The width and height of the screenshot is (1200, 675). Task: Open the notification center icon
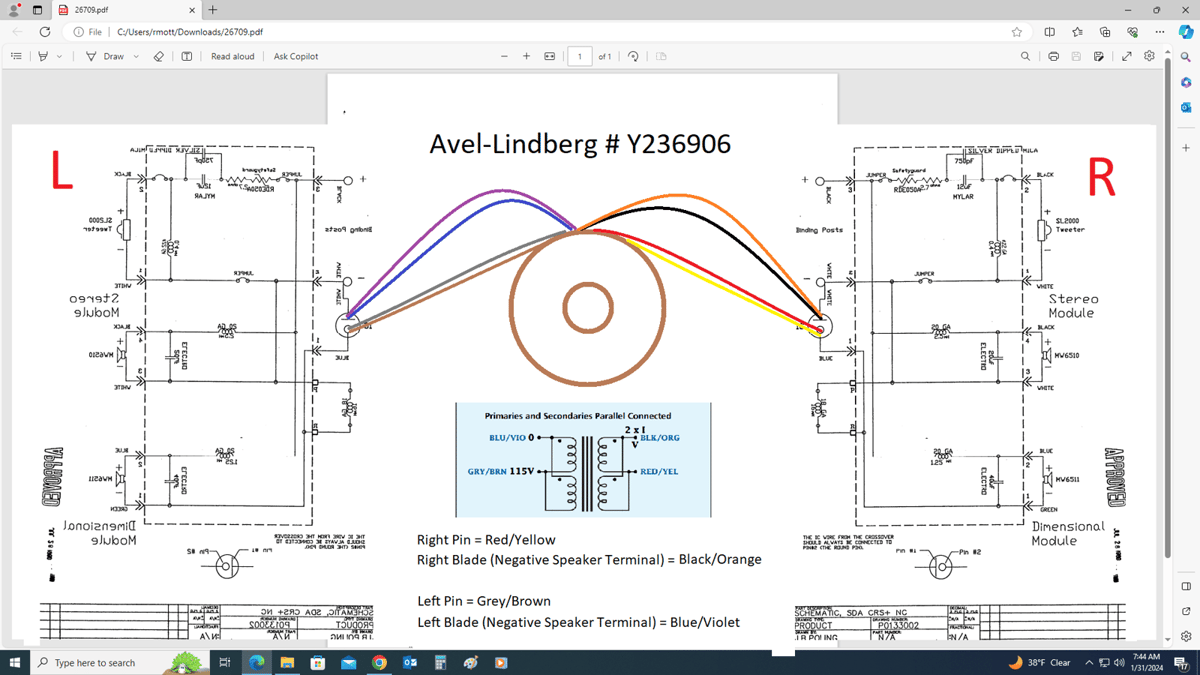(1184, 663)
